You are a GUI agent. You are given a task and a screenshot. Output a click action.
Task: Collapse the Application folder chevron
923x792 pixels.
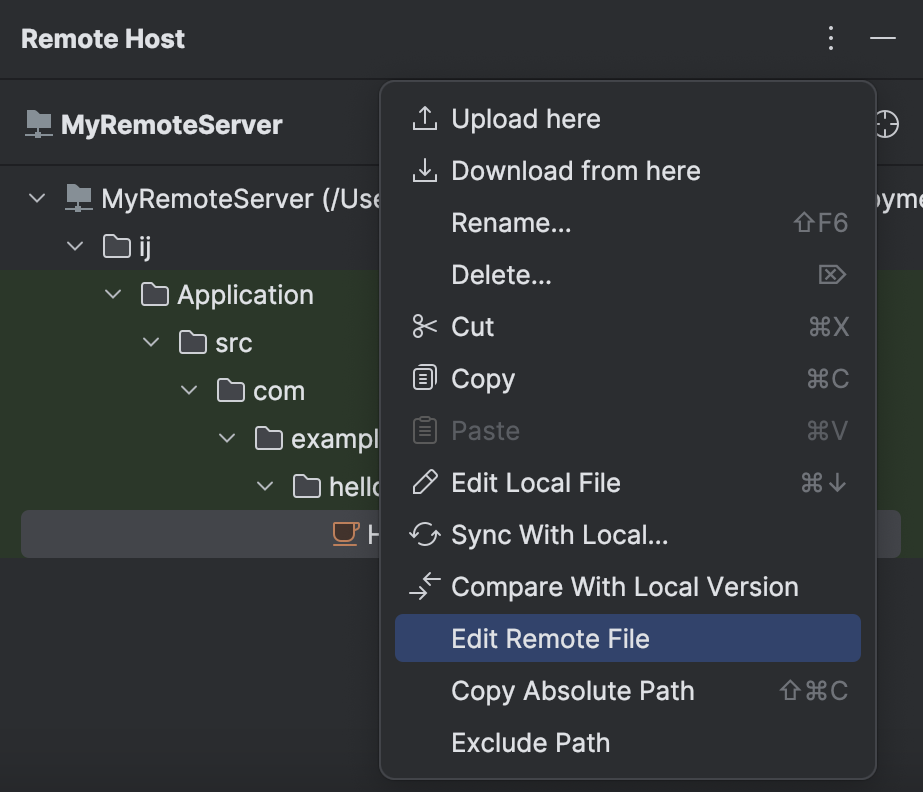112,294
